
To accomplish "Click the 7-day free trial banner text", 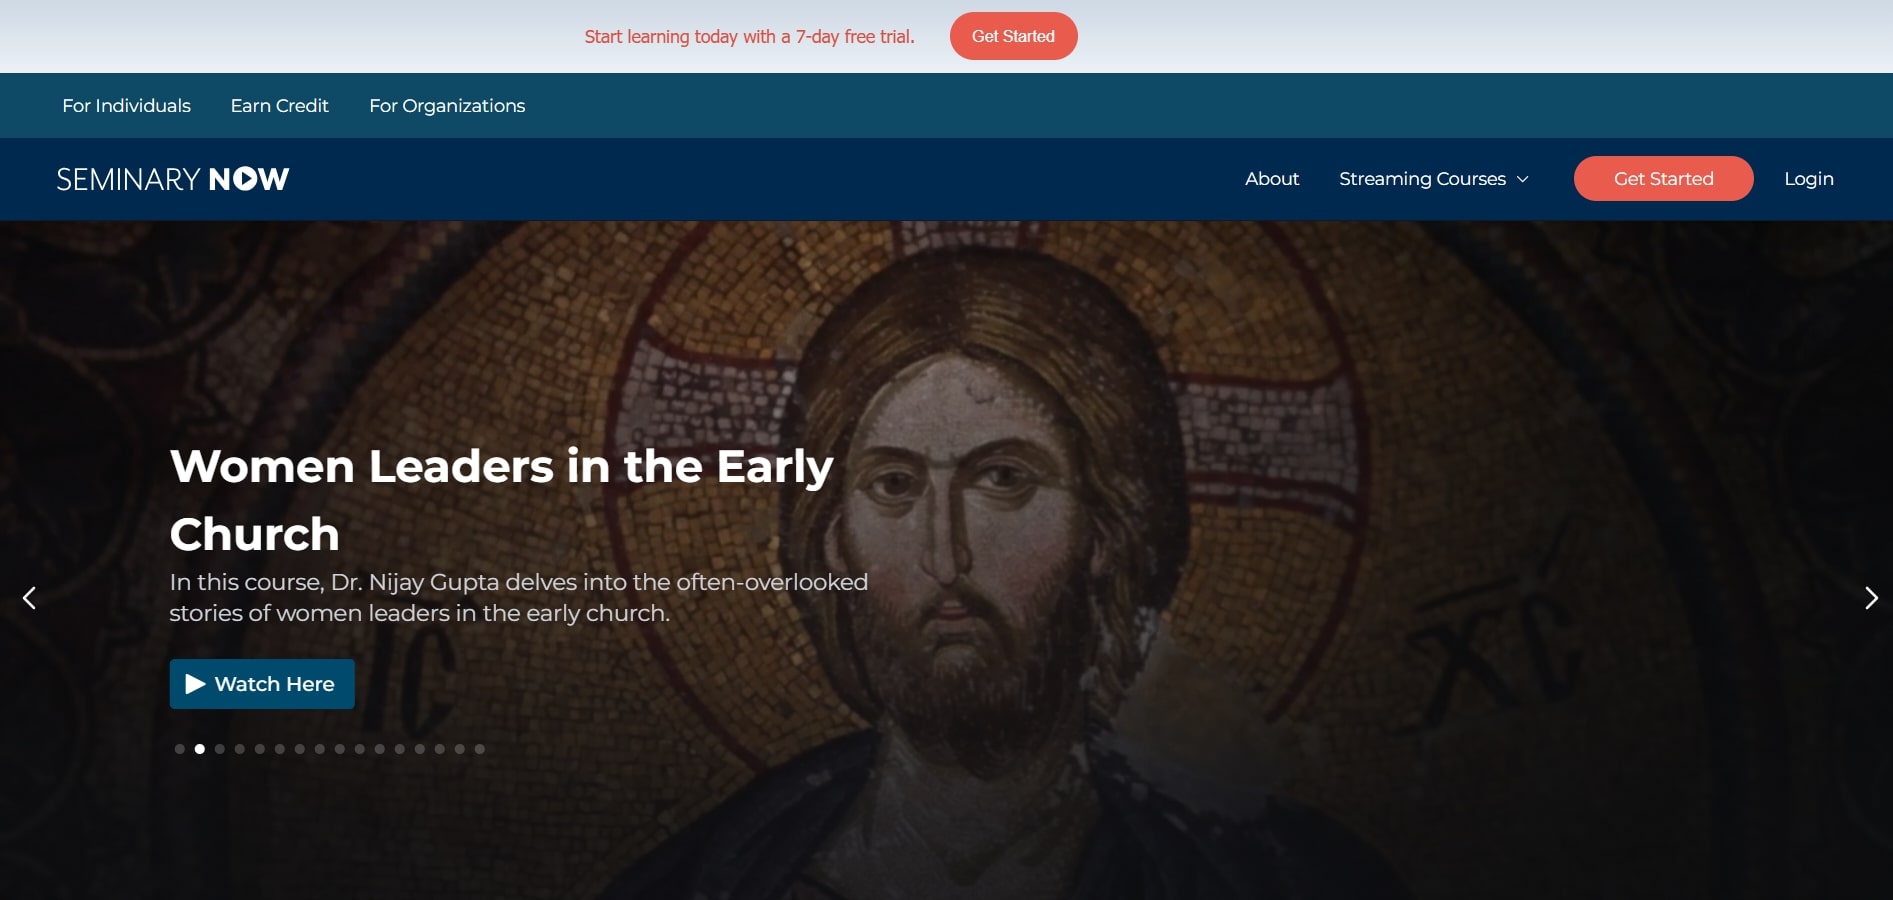I will click(749, 37).
